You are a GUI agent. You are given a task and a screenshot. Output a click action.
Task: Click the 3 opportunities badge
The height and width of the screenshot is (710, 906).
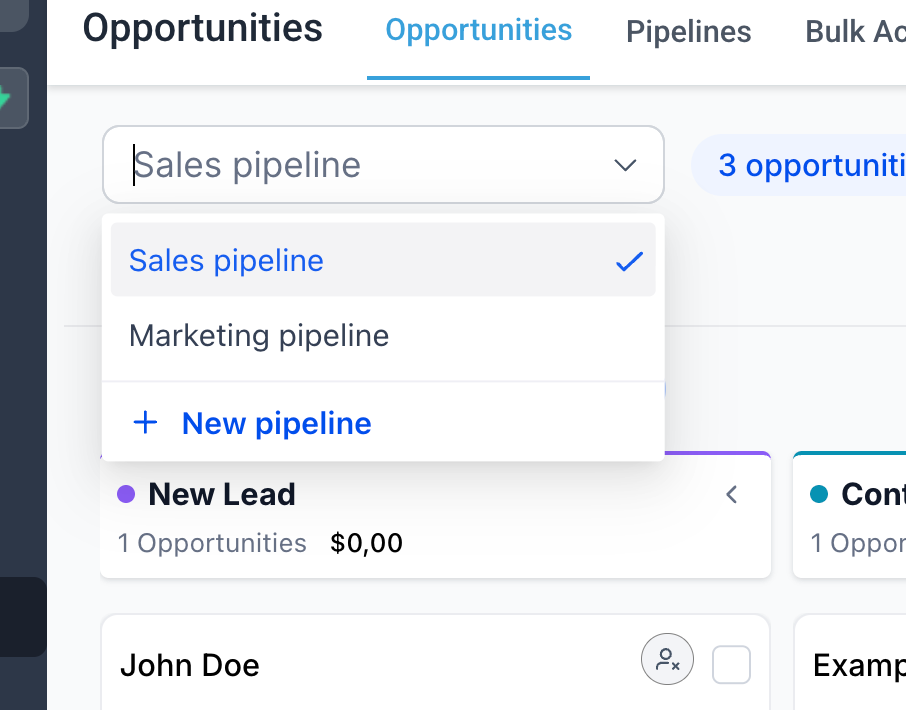coord(799,165)
